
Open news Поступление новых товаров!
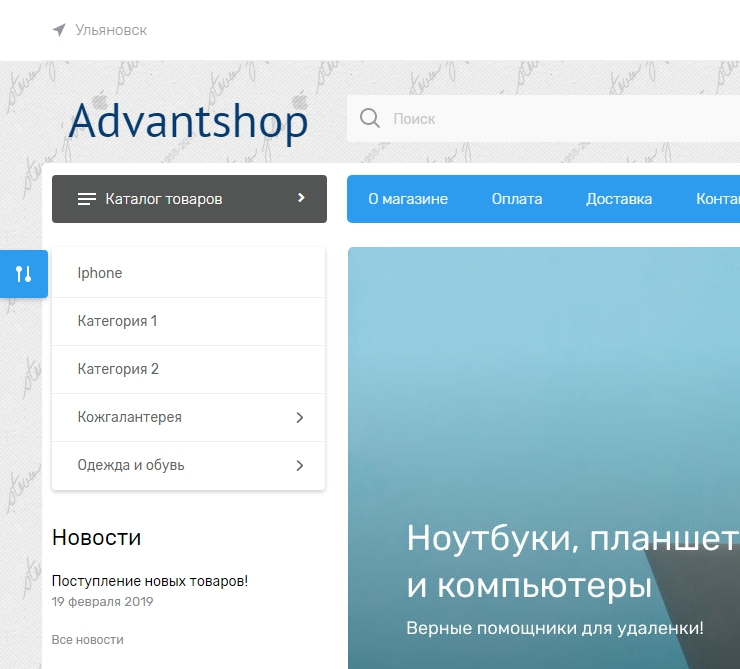tap(149, 580)
